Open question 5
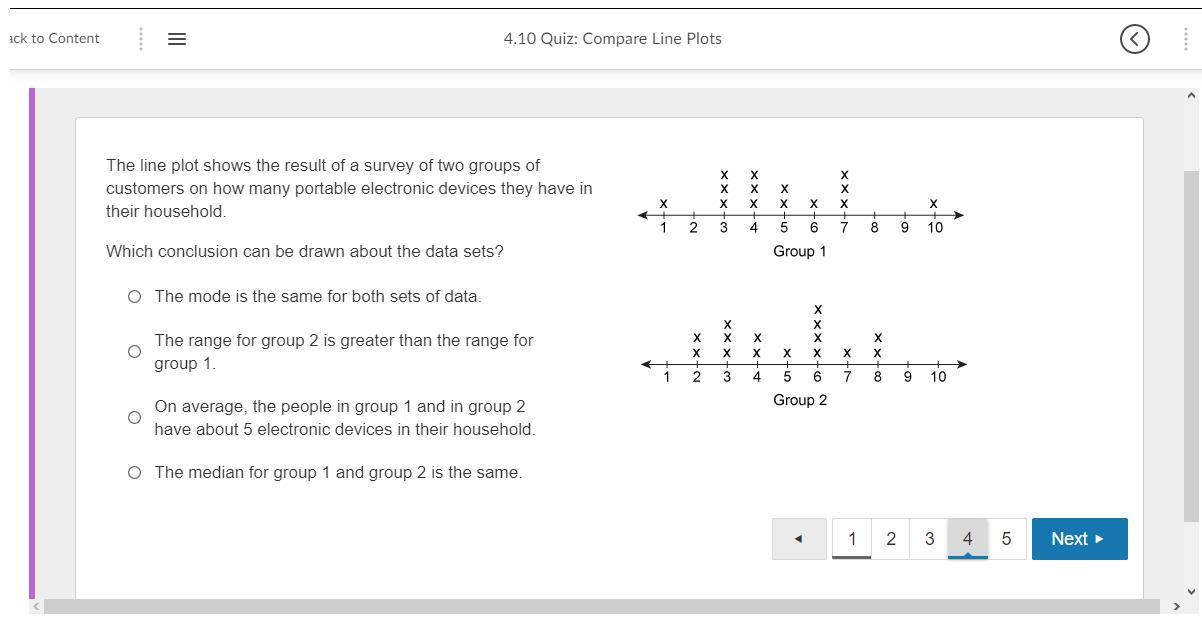This screenshot has height=620, width=1202. (1006, 539)
